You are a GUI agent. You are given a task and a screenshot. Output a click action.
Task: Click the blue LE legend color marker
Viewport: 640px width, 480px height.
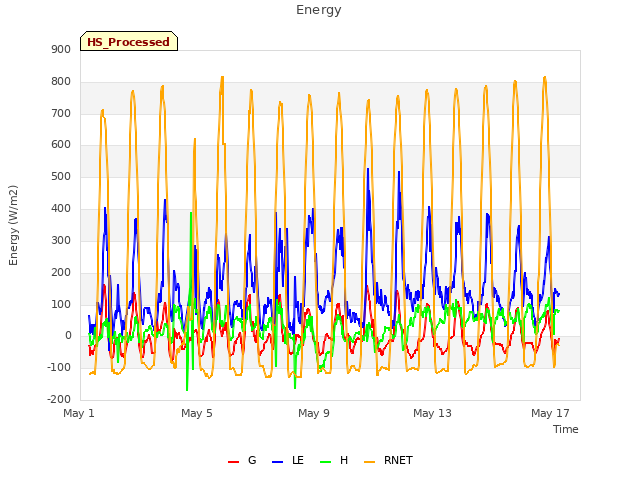tap(277, 462)
